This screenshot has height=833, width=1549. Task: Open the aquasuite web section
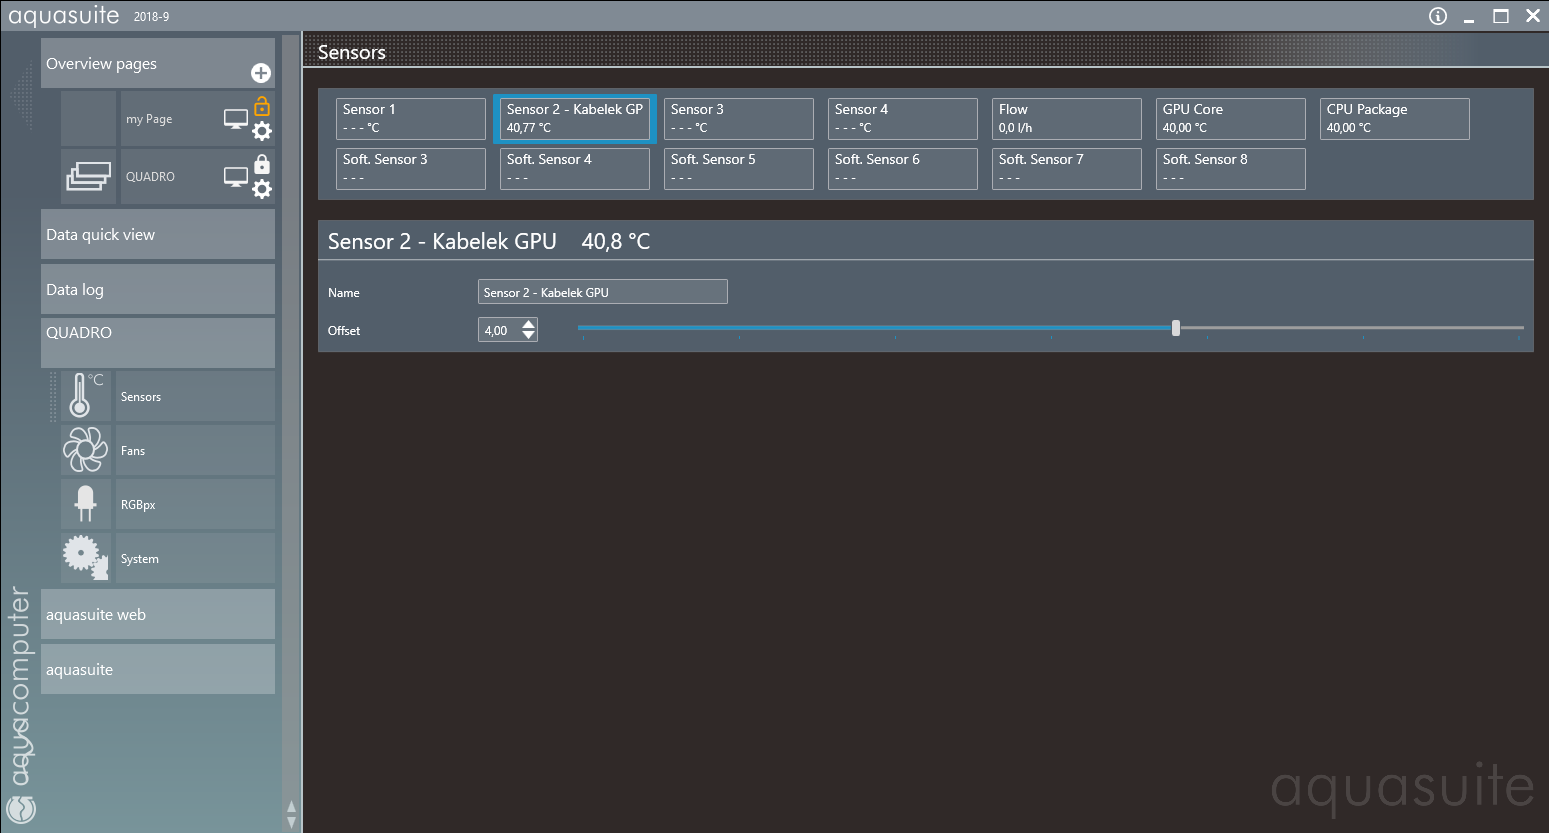pos(158,615)
